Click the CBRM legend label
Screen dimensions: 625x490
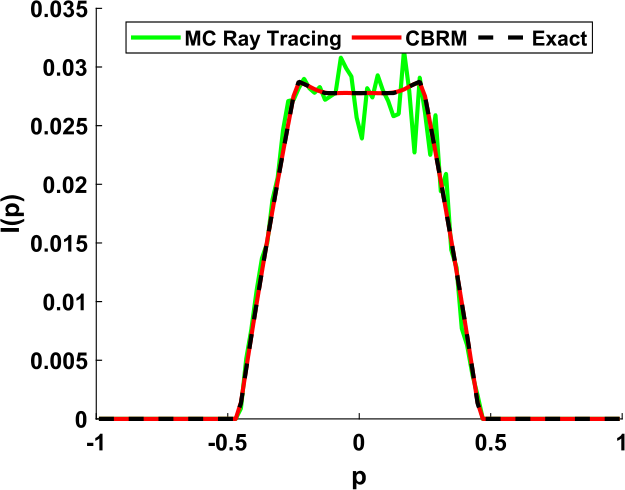tap(436, 39)
